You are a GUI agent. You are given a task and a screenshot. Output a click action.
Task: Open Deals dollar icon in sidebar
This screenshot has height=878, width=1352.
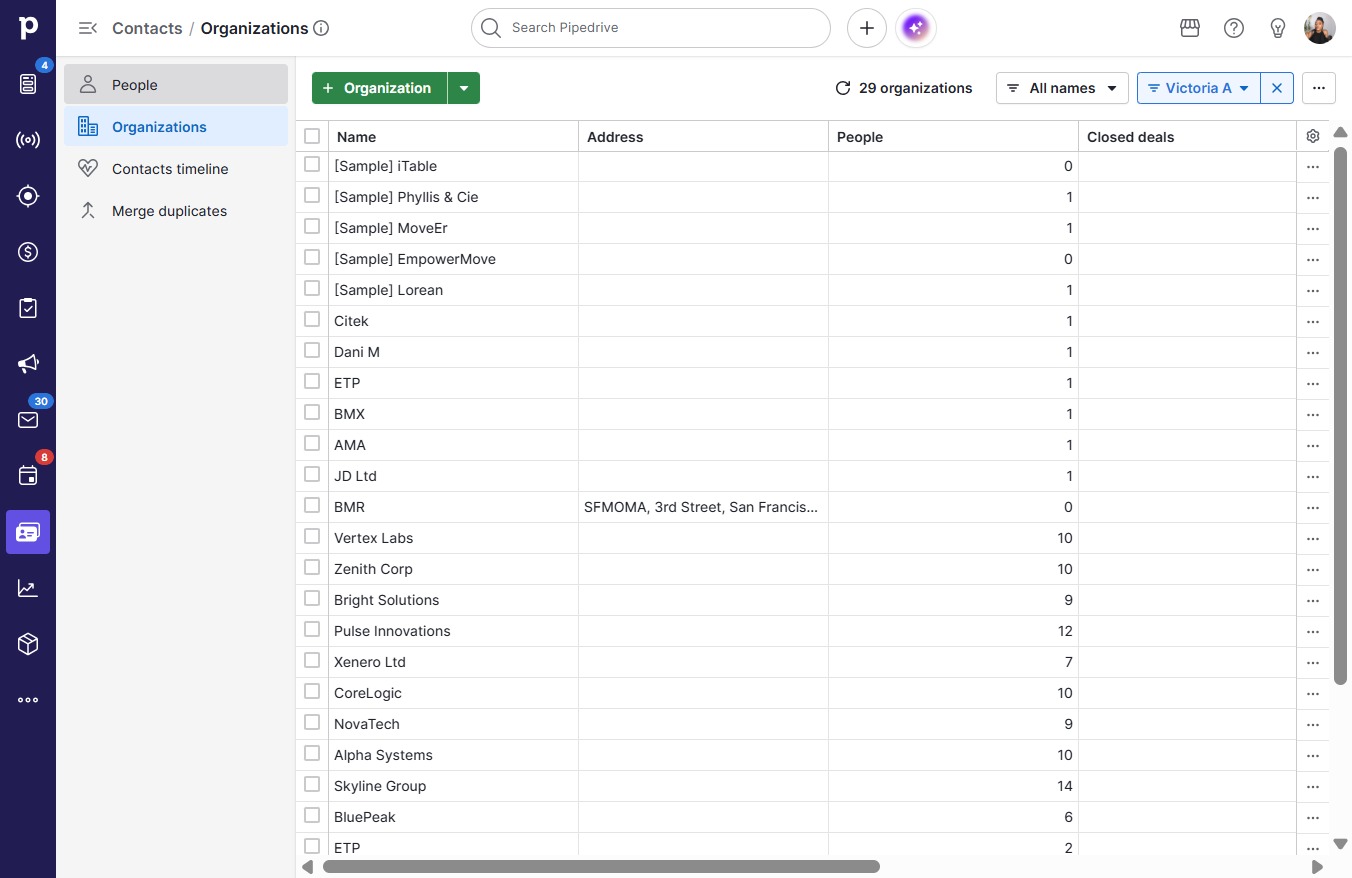click(28, 252)
